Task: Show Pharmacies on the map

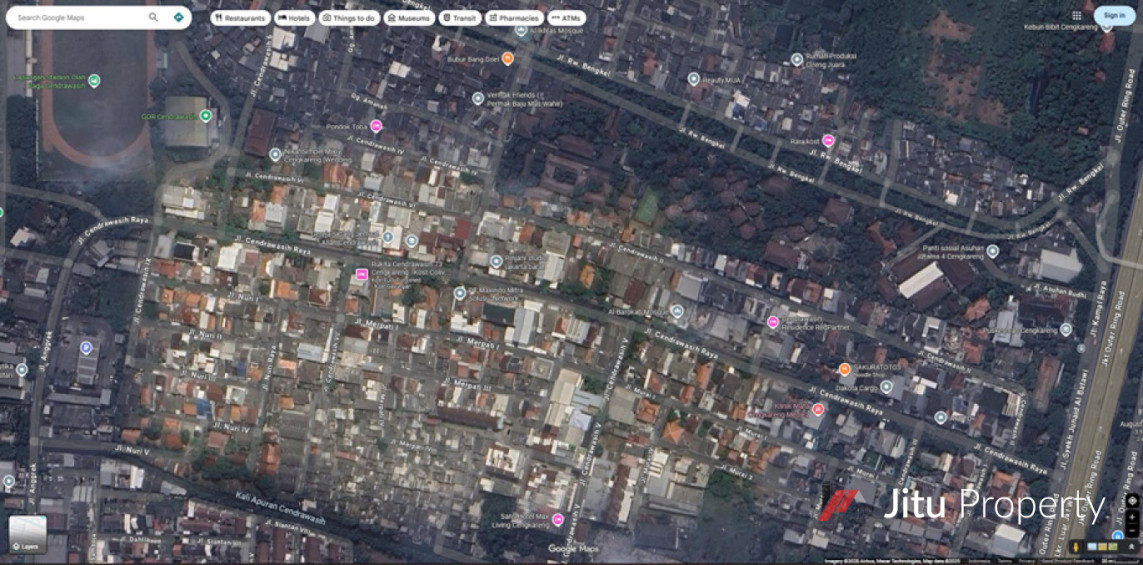Action: (x=514, y=18)
